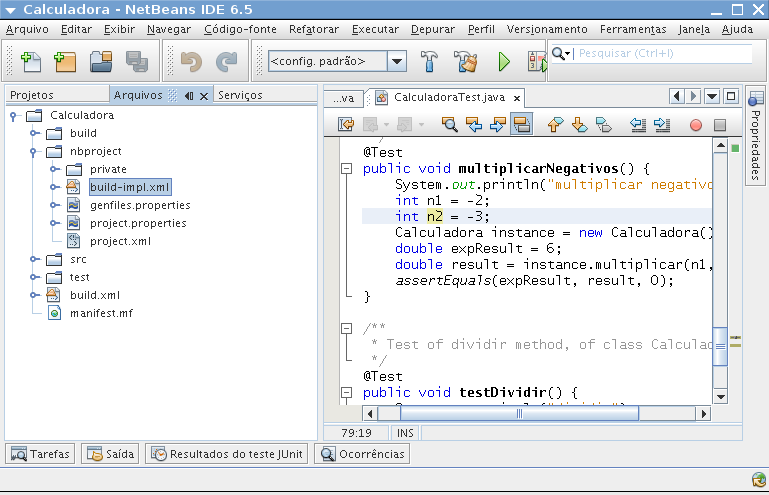Minimize the Arquivos window panel
Screen dimensions: 769x495
(x=189, y=96)
